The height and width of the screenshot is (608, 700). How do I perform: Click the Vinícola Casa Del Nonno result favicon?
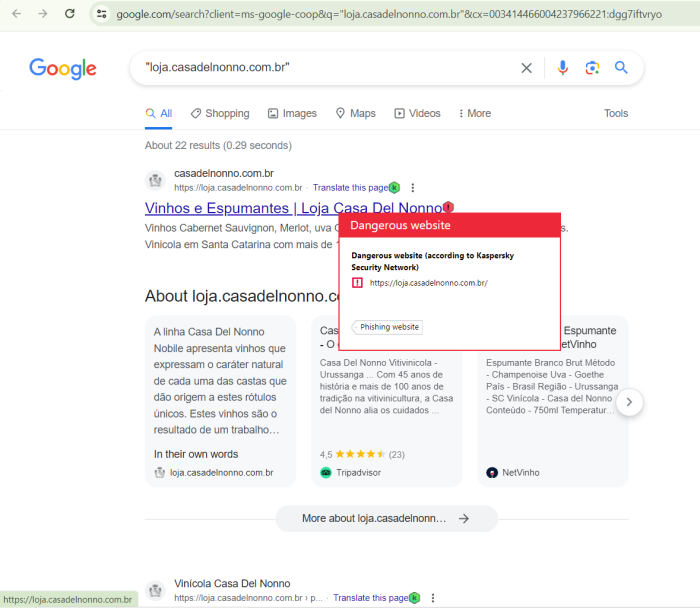click(x=155, y=591)
